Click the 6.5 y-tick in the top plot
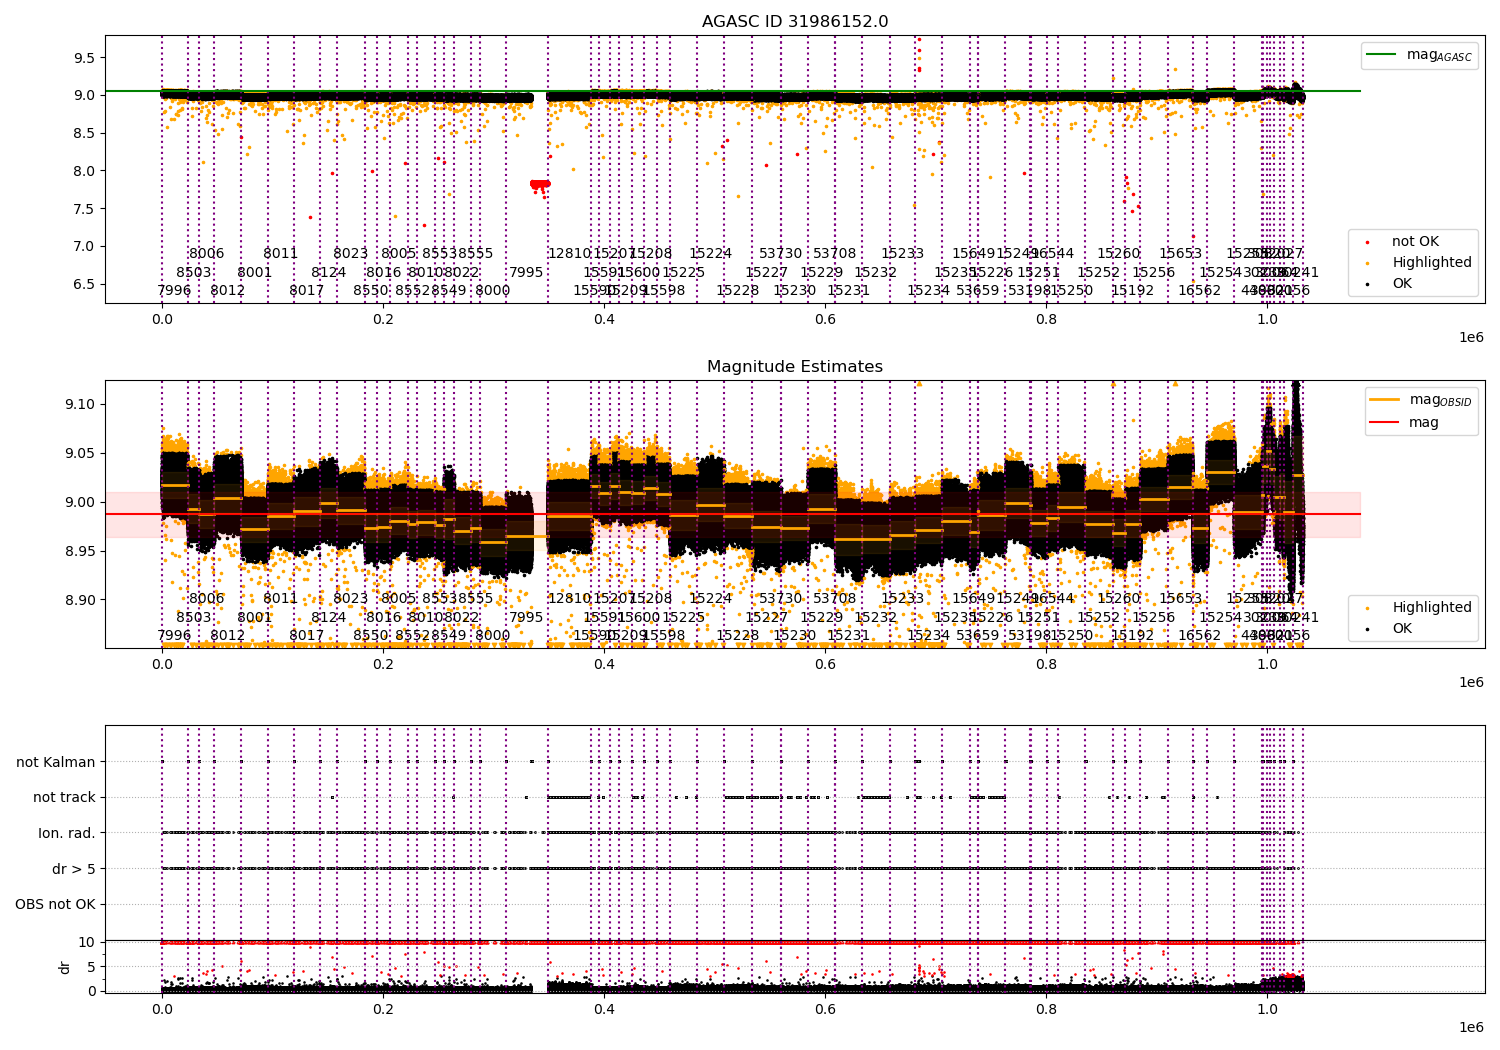This screenshot has width=1500, height=1050. coord(84,284)
